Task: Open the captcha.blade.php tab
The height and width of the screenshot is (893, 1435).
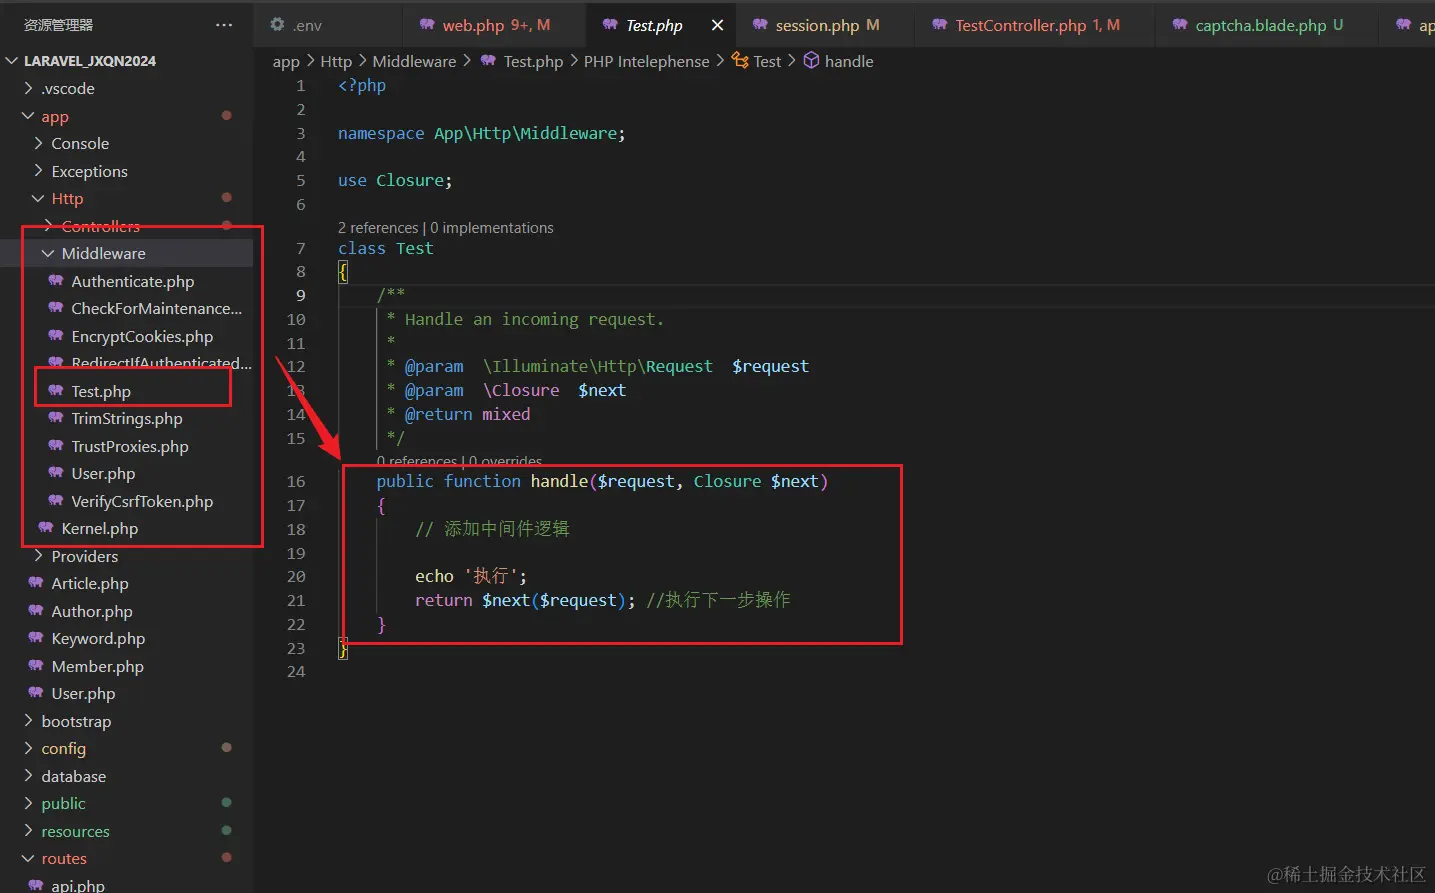Action: click(x=1261, y=25)
